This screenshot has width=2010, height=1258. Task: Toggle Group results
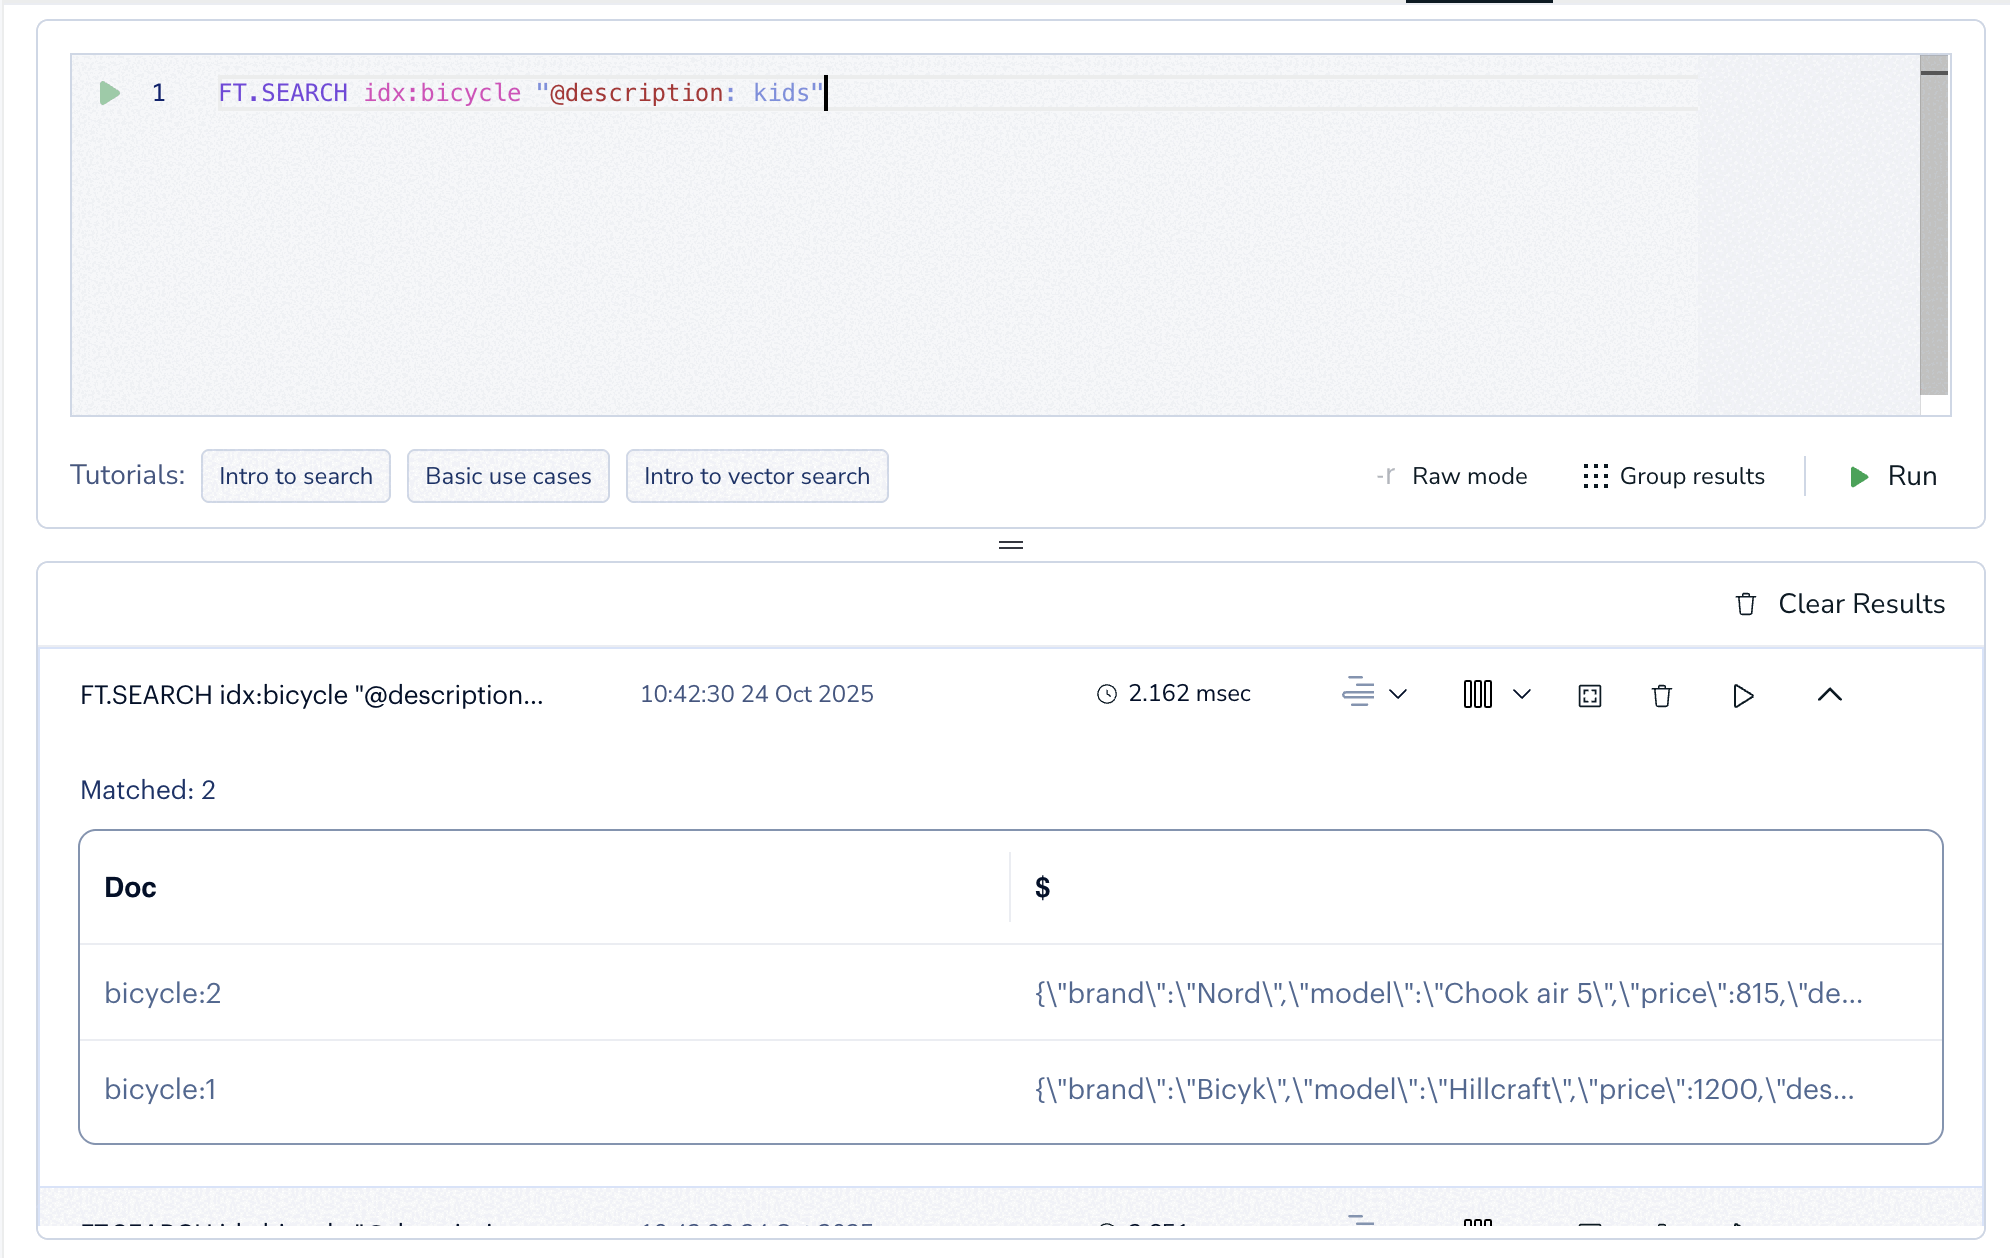pos(1674,476)
